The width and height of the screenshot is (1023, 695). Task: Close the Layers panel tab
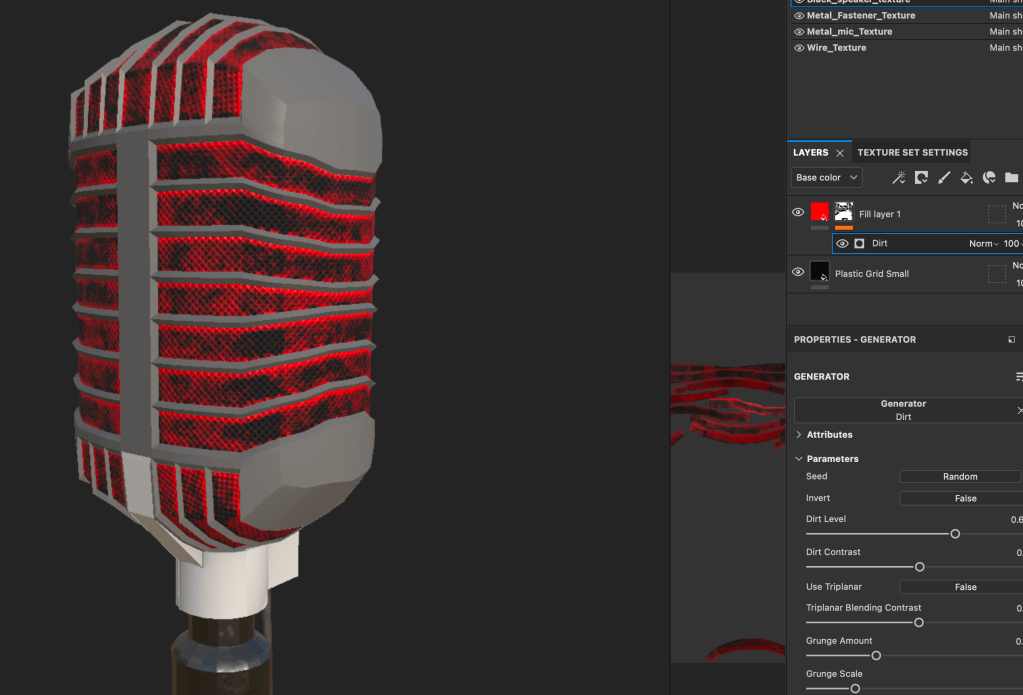click(x=840, y=153)
